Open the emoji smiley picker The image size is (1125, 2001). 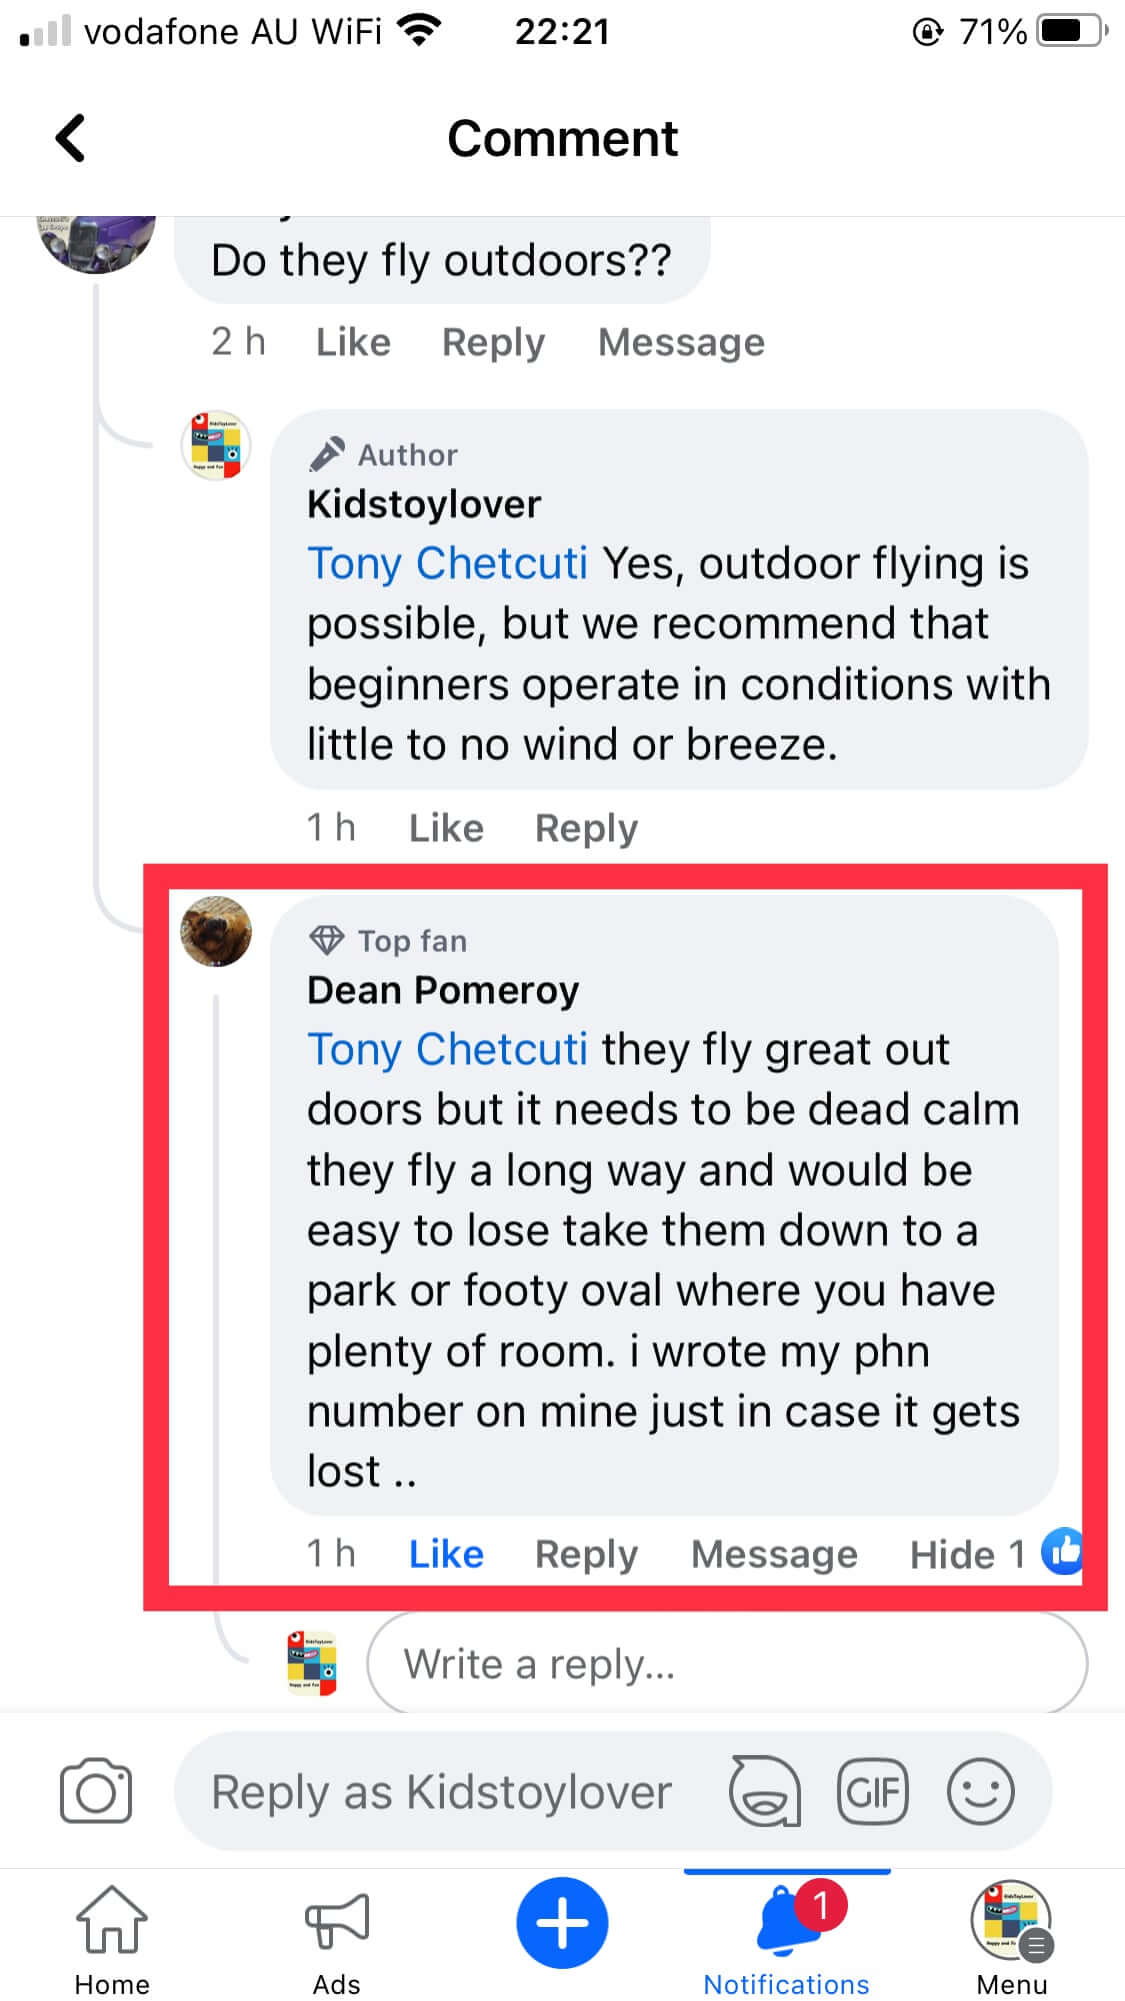coord(981,1791)
